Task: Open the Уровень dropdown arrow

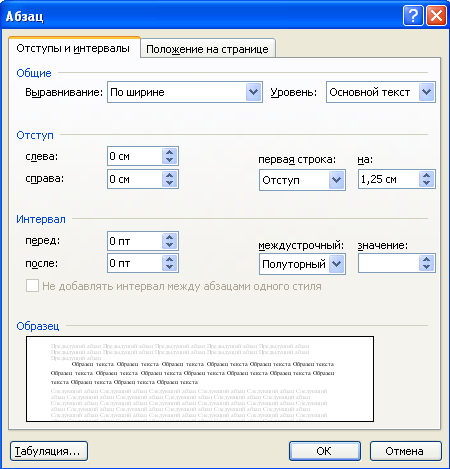Action: pos(427,92)
